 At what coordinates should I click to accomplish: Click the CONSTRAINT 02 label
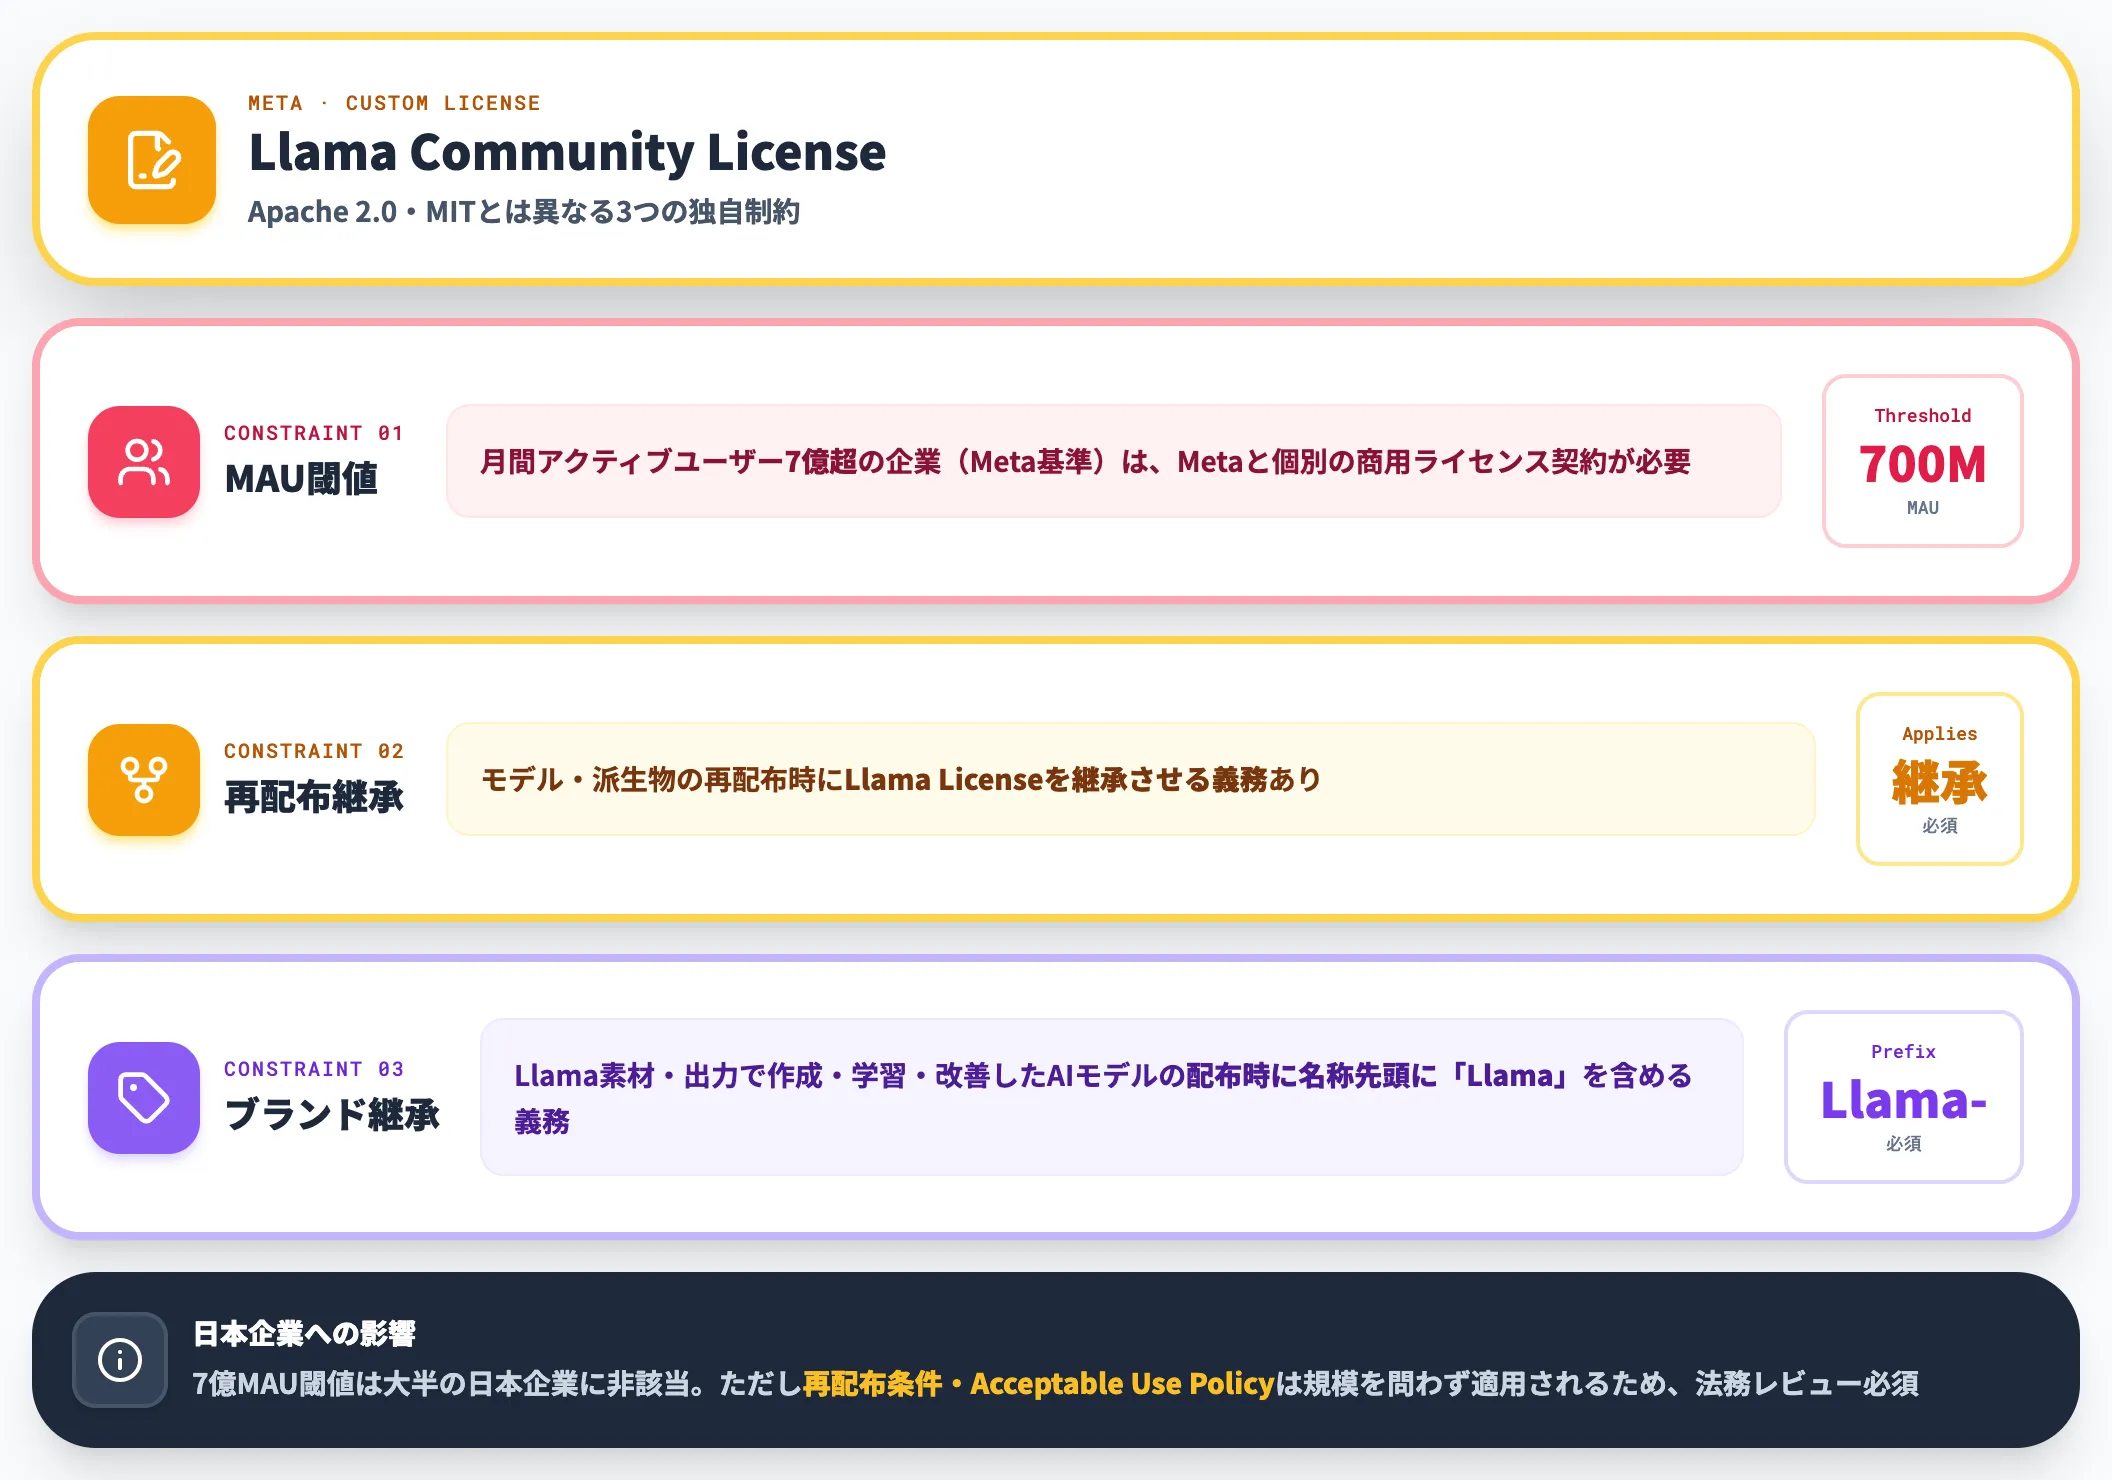[314, 751]
